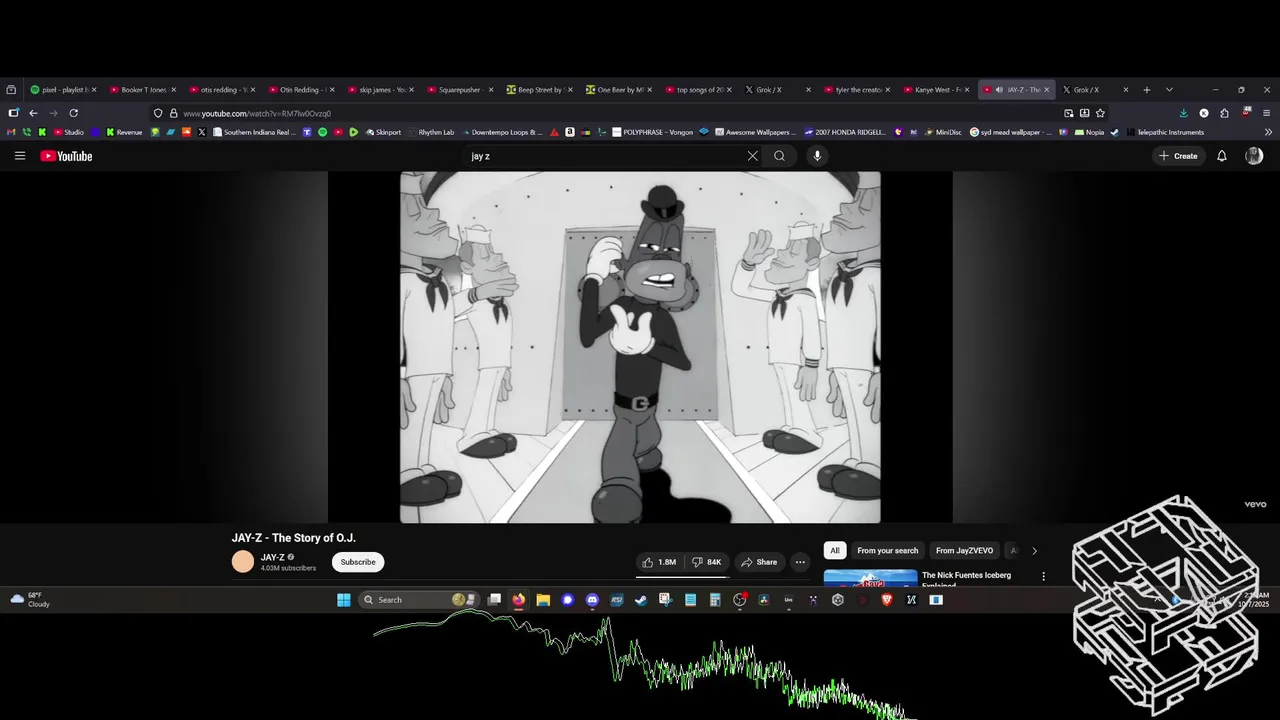Close the 'skip james' tab

411,90
